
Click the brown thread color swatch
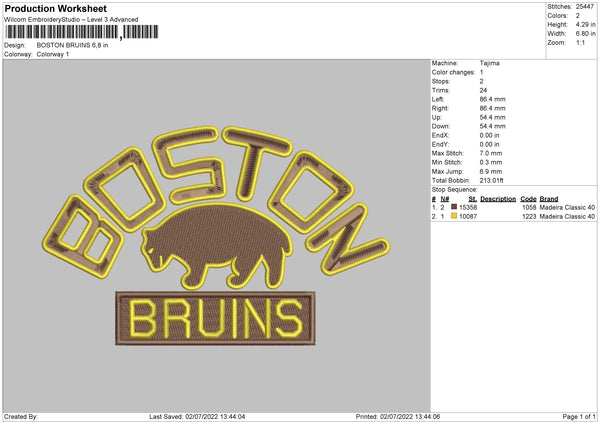454,207
